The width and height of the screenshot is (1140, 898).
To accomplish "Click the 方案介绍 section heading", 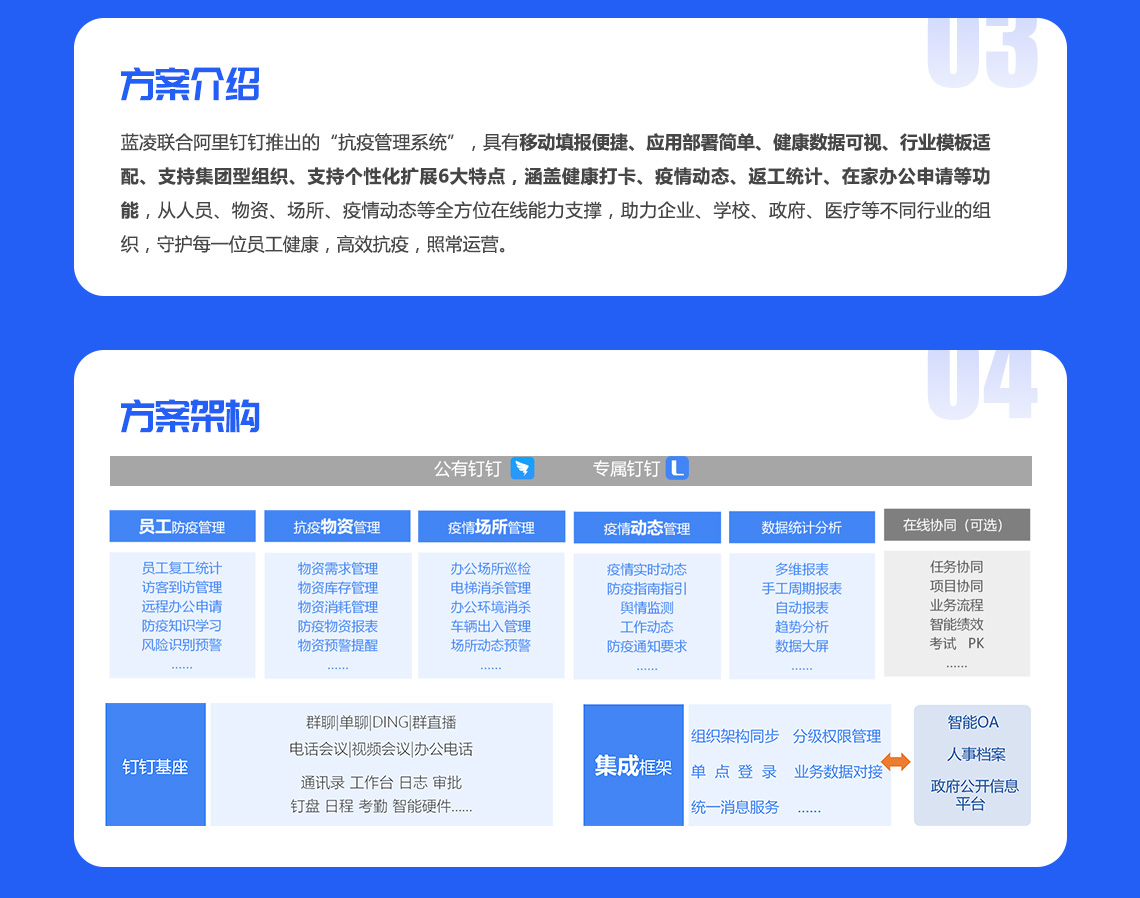I will coord(190,84).
